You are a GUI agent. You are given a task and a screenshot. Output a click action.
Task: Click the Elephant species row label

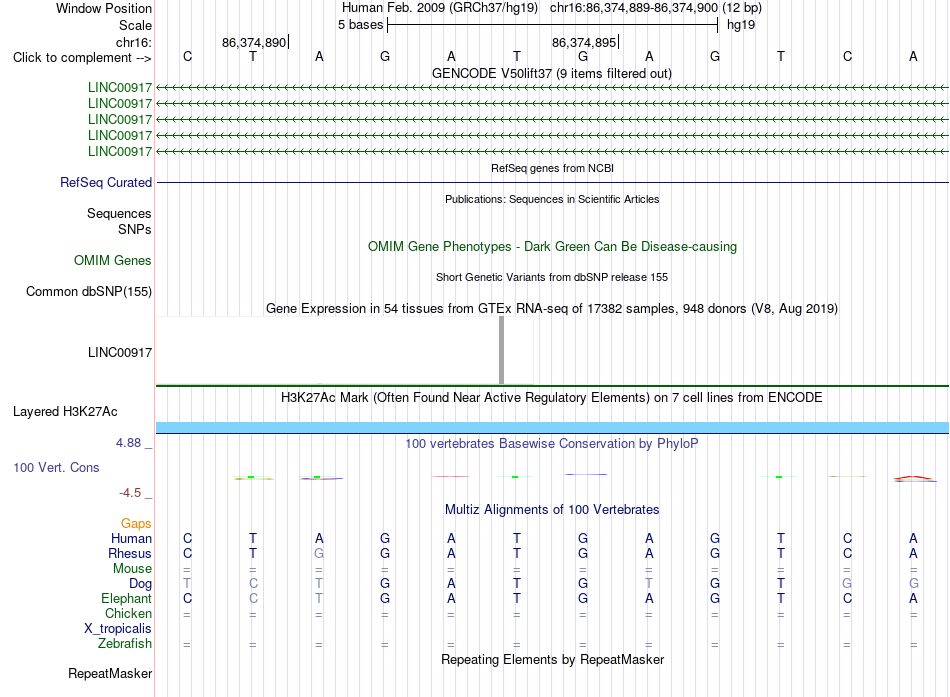(x=127, y=598)
